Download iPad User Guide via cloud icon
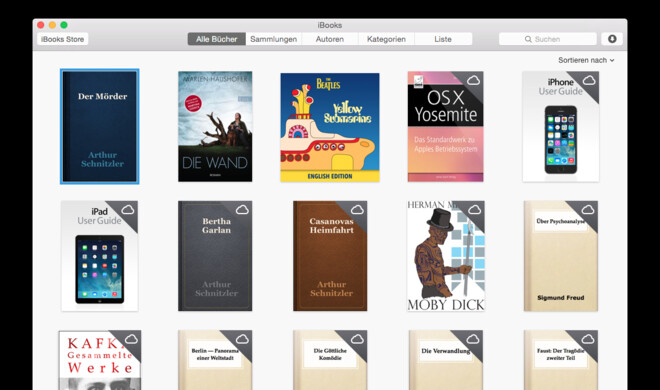This screenshot has height=390, width=660. tap(128, 210)
